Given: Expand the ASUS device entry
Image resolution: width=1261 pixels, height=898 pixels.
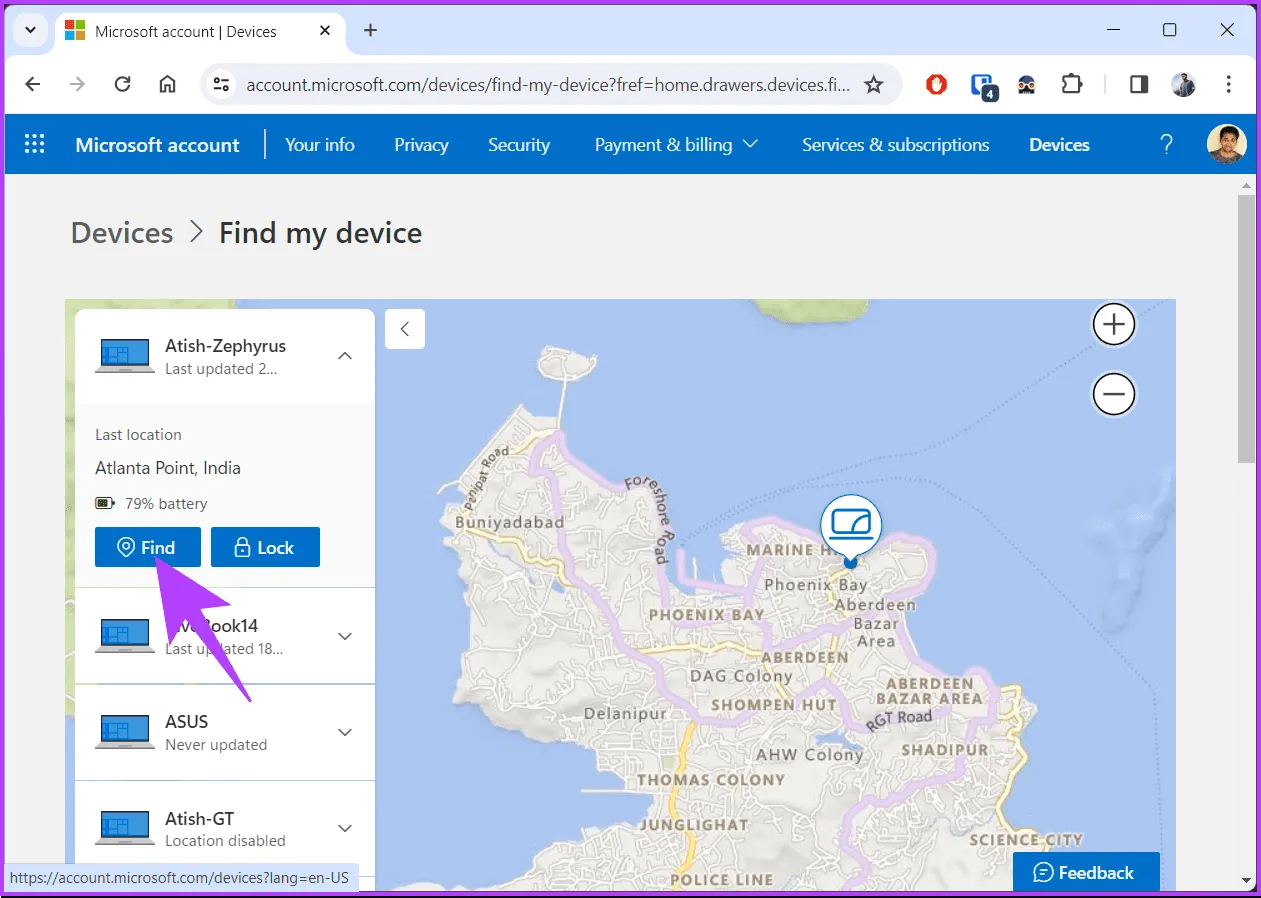Looking at the screenshot, I should [345, 732].
